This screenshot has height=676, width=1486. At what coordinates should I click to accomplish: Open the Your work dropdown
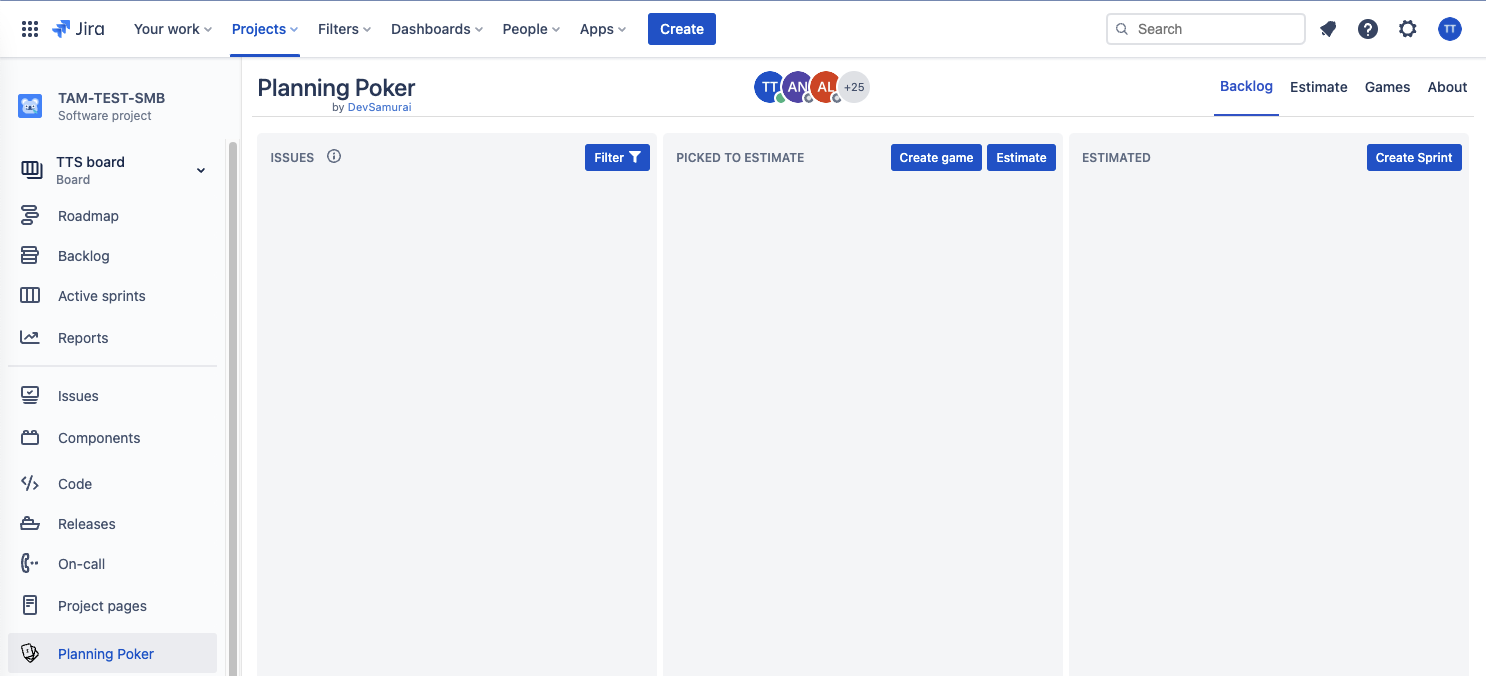[173, 29]
